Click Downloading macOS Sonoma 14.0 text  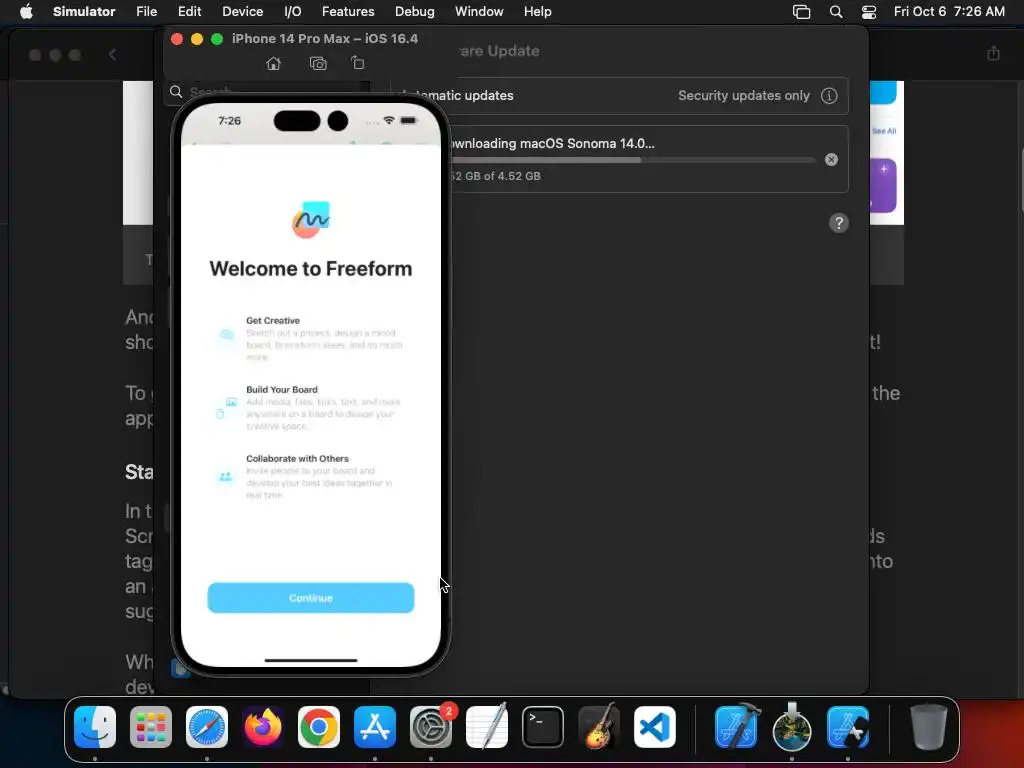pyautogui.click(x=552, y=144)
